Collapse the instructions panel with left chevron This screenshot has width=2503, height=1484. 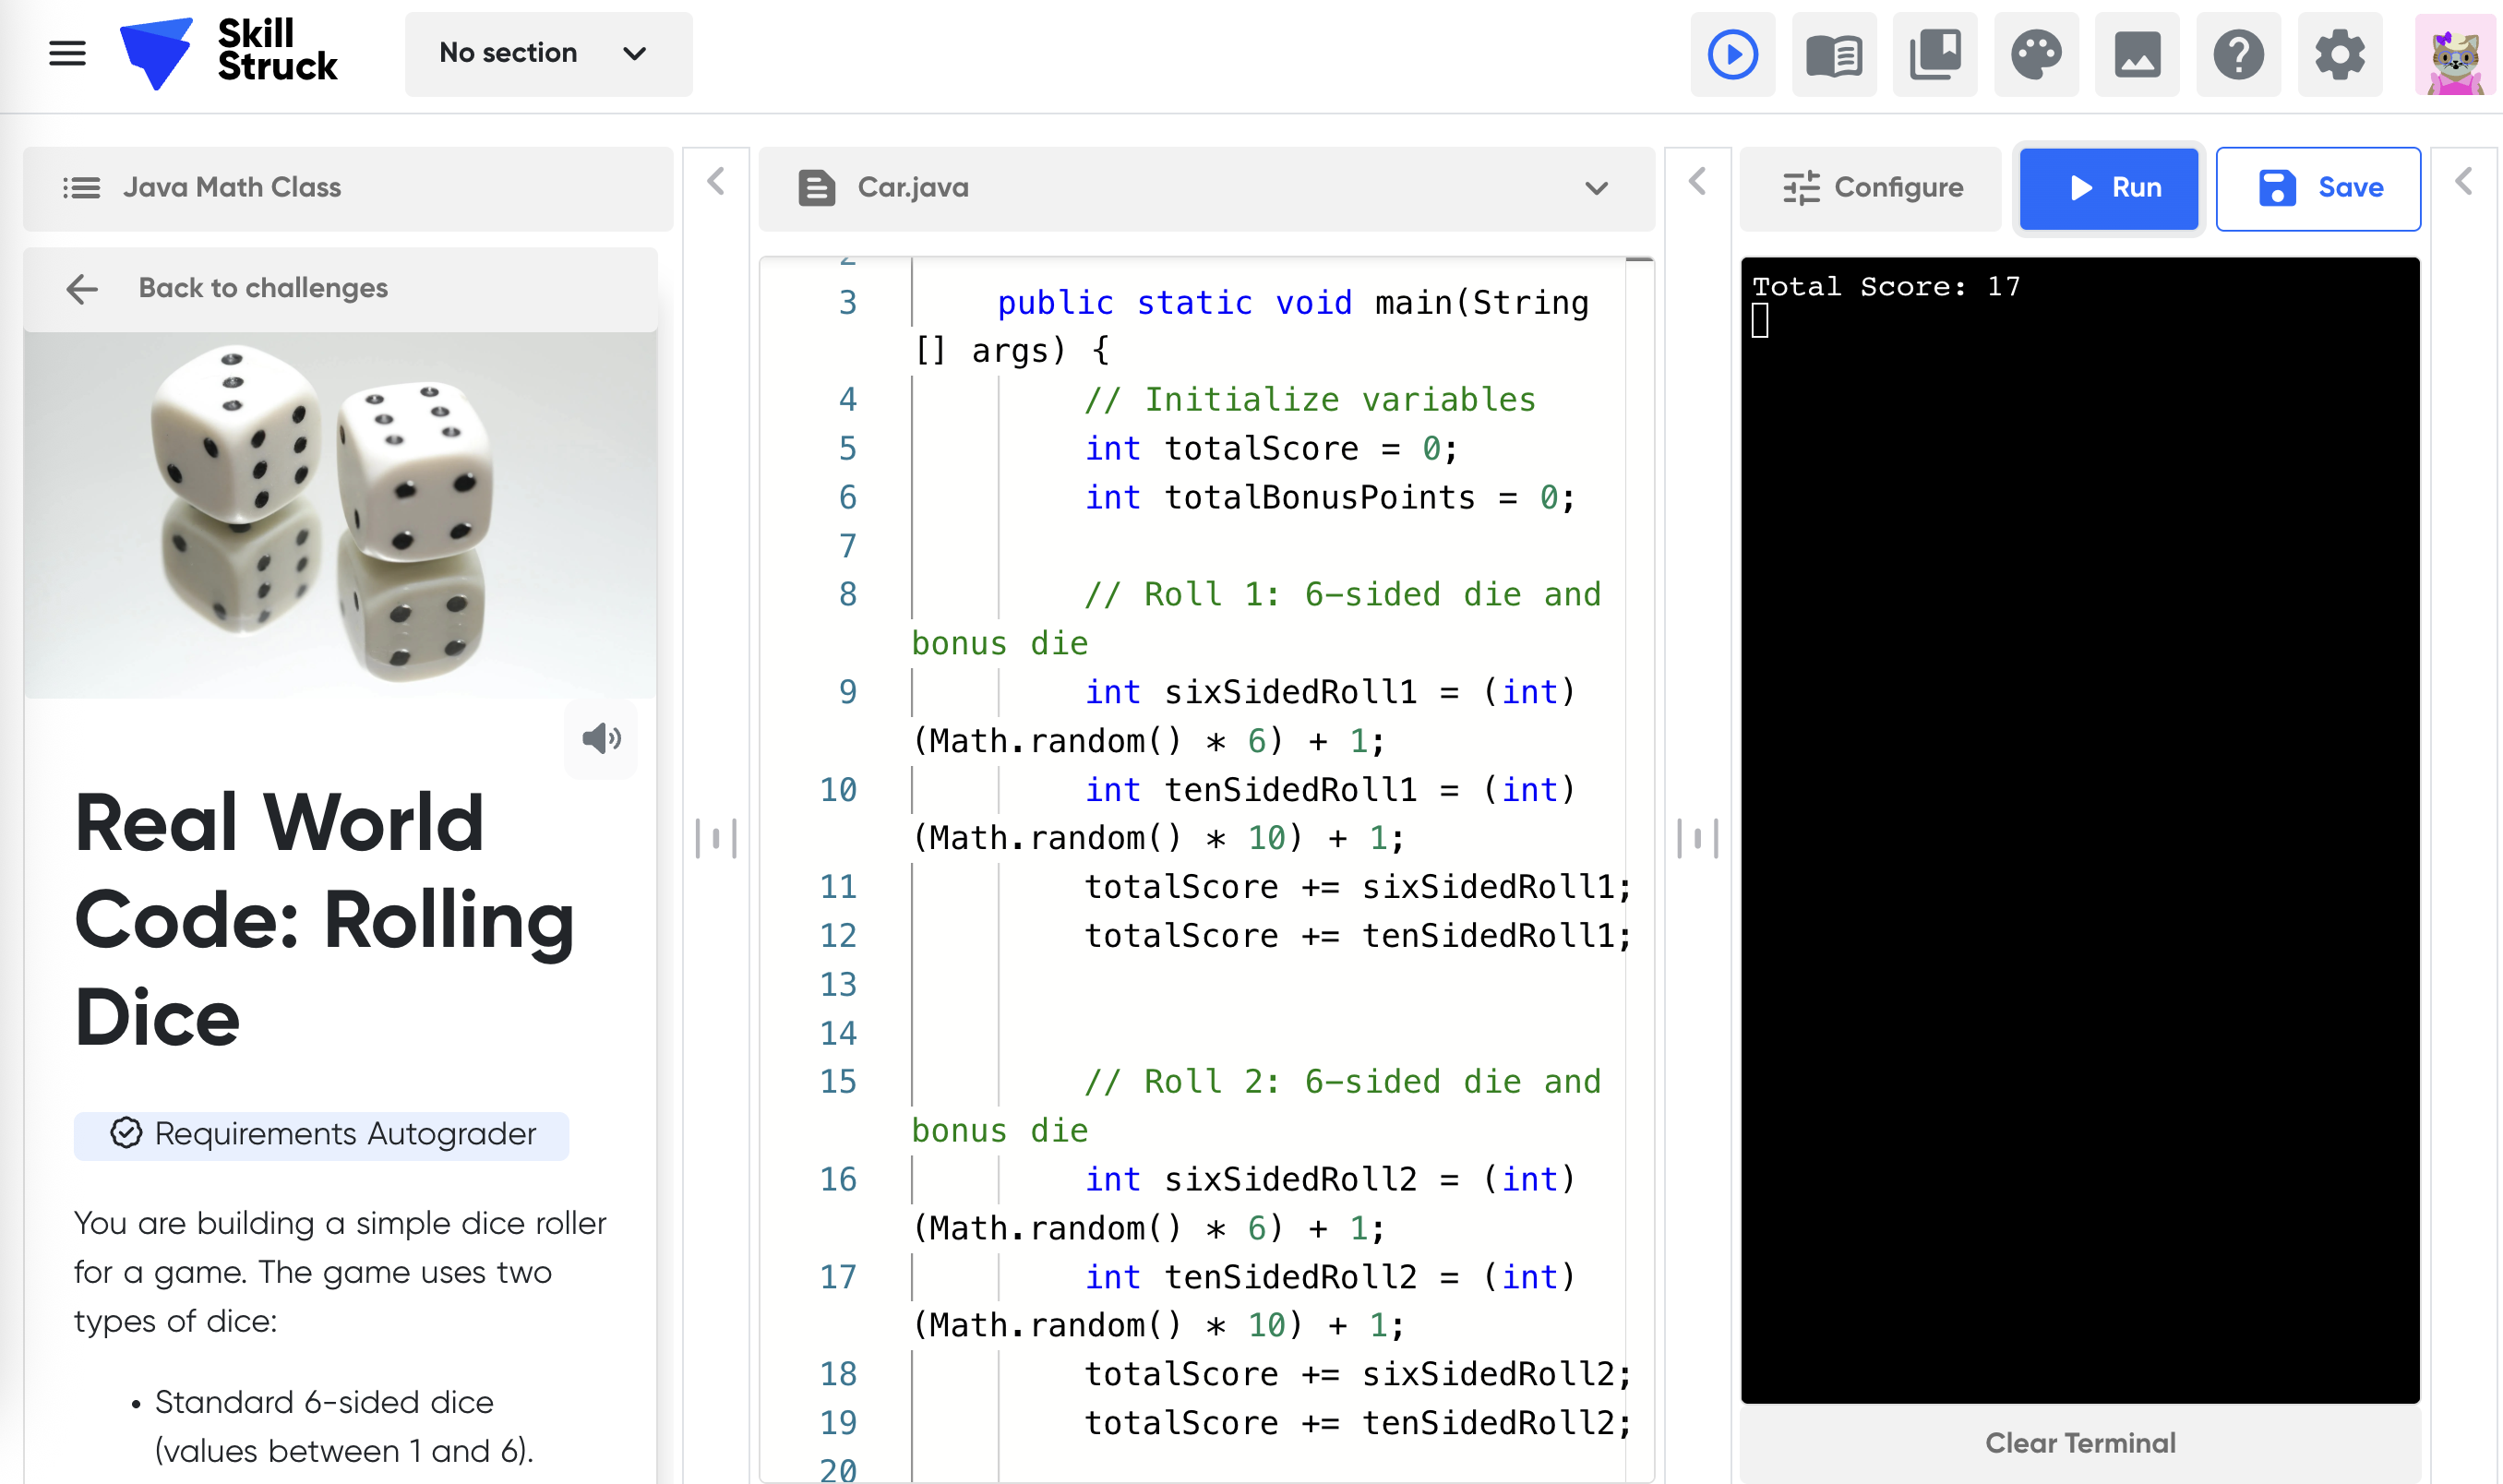coord(716,182)
